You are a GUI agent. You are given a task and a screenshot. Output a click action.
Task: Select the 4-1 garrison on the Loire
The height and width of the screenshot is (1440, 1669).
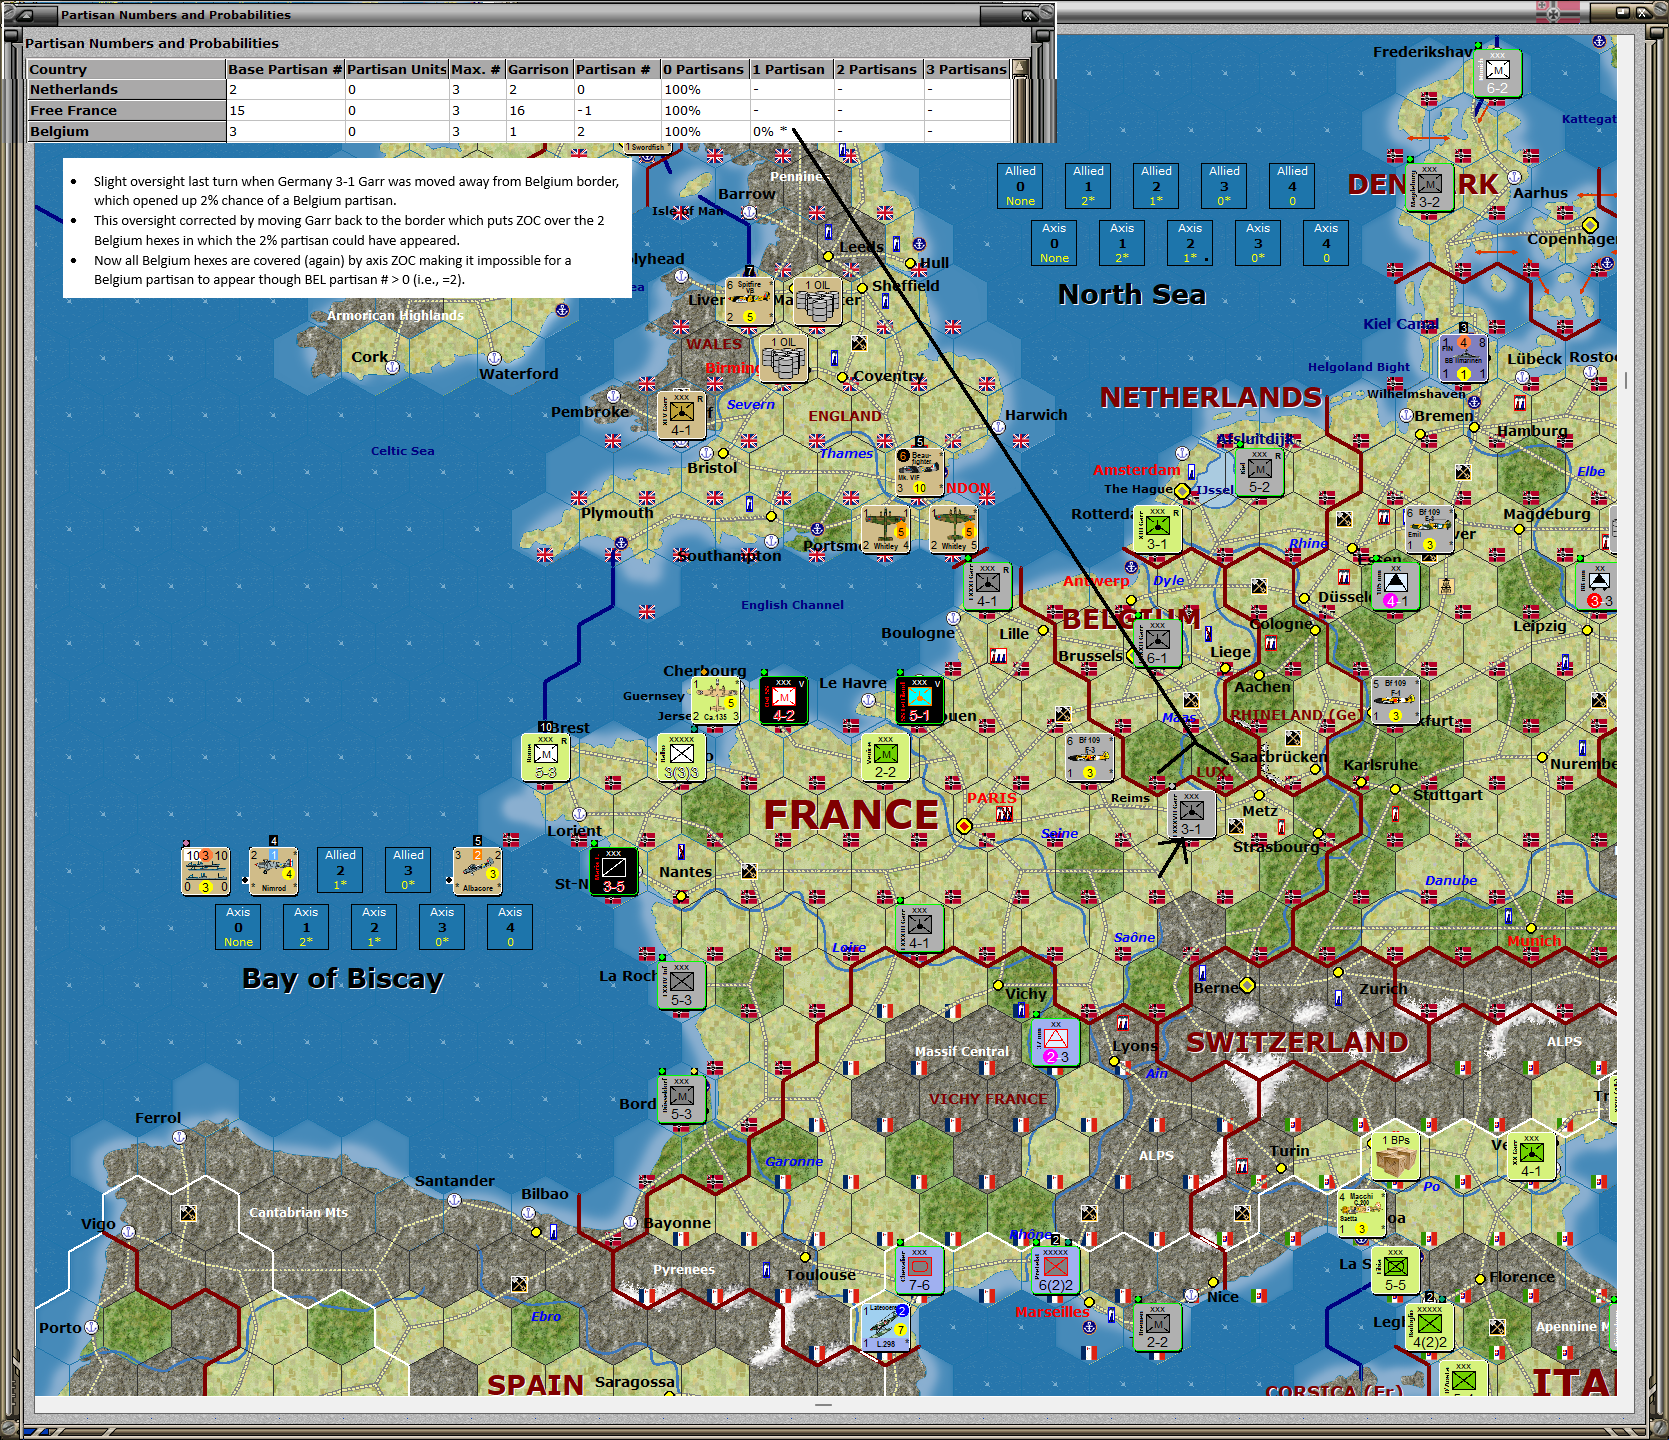[919, 928]
